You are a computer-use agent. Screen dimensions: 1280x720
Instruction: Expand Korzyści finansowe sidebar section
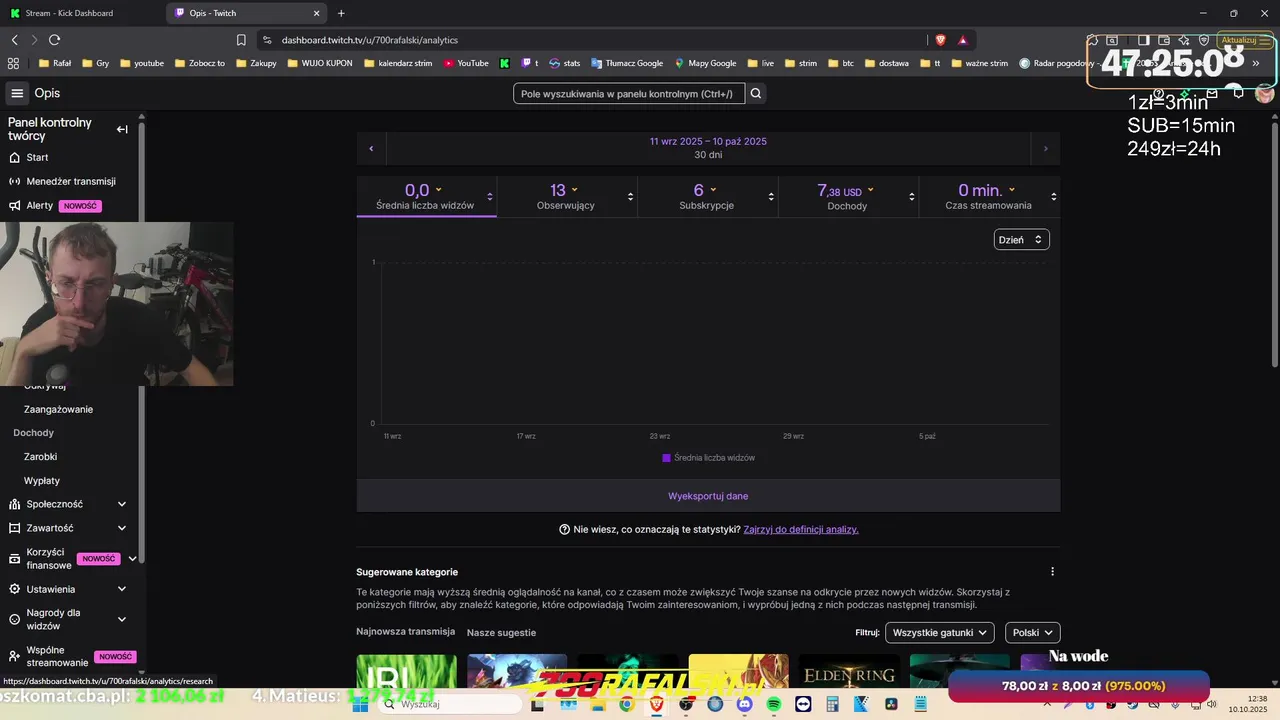click(132, 559)
